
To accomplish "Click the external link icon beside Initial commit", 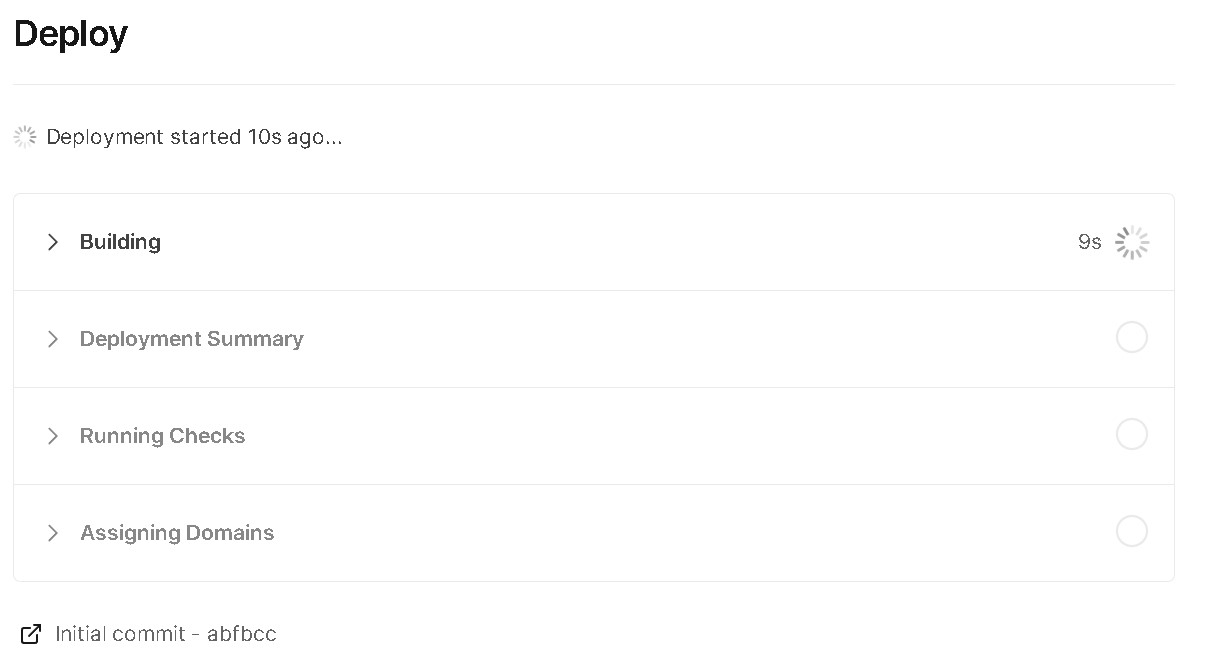I will [31, 633].
